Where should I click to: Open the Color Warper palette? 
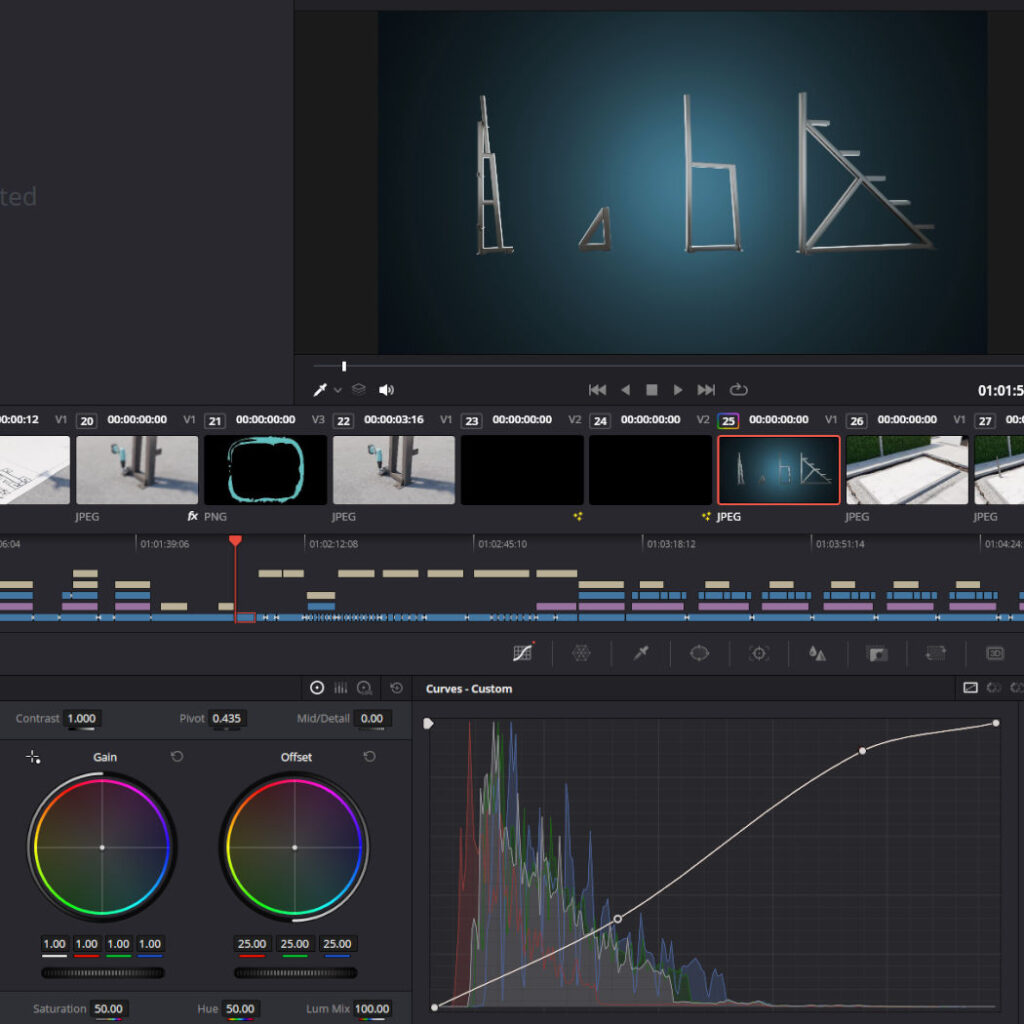point(581,653)
